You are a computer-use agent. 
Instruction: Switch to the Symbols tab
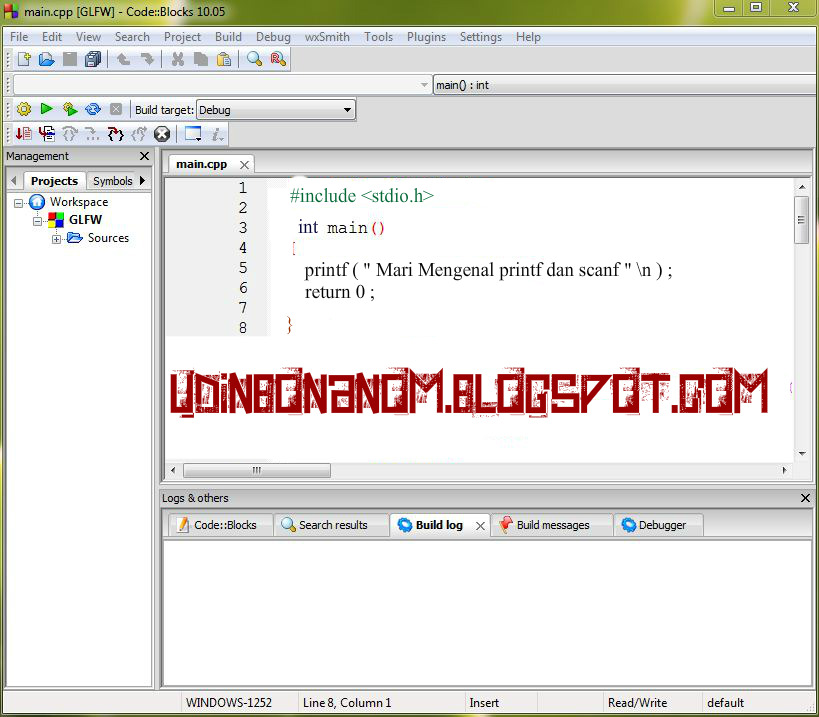(112, 181)
